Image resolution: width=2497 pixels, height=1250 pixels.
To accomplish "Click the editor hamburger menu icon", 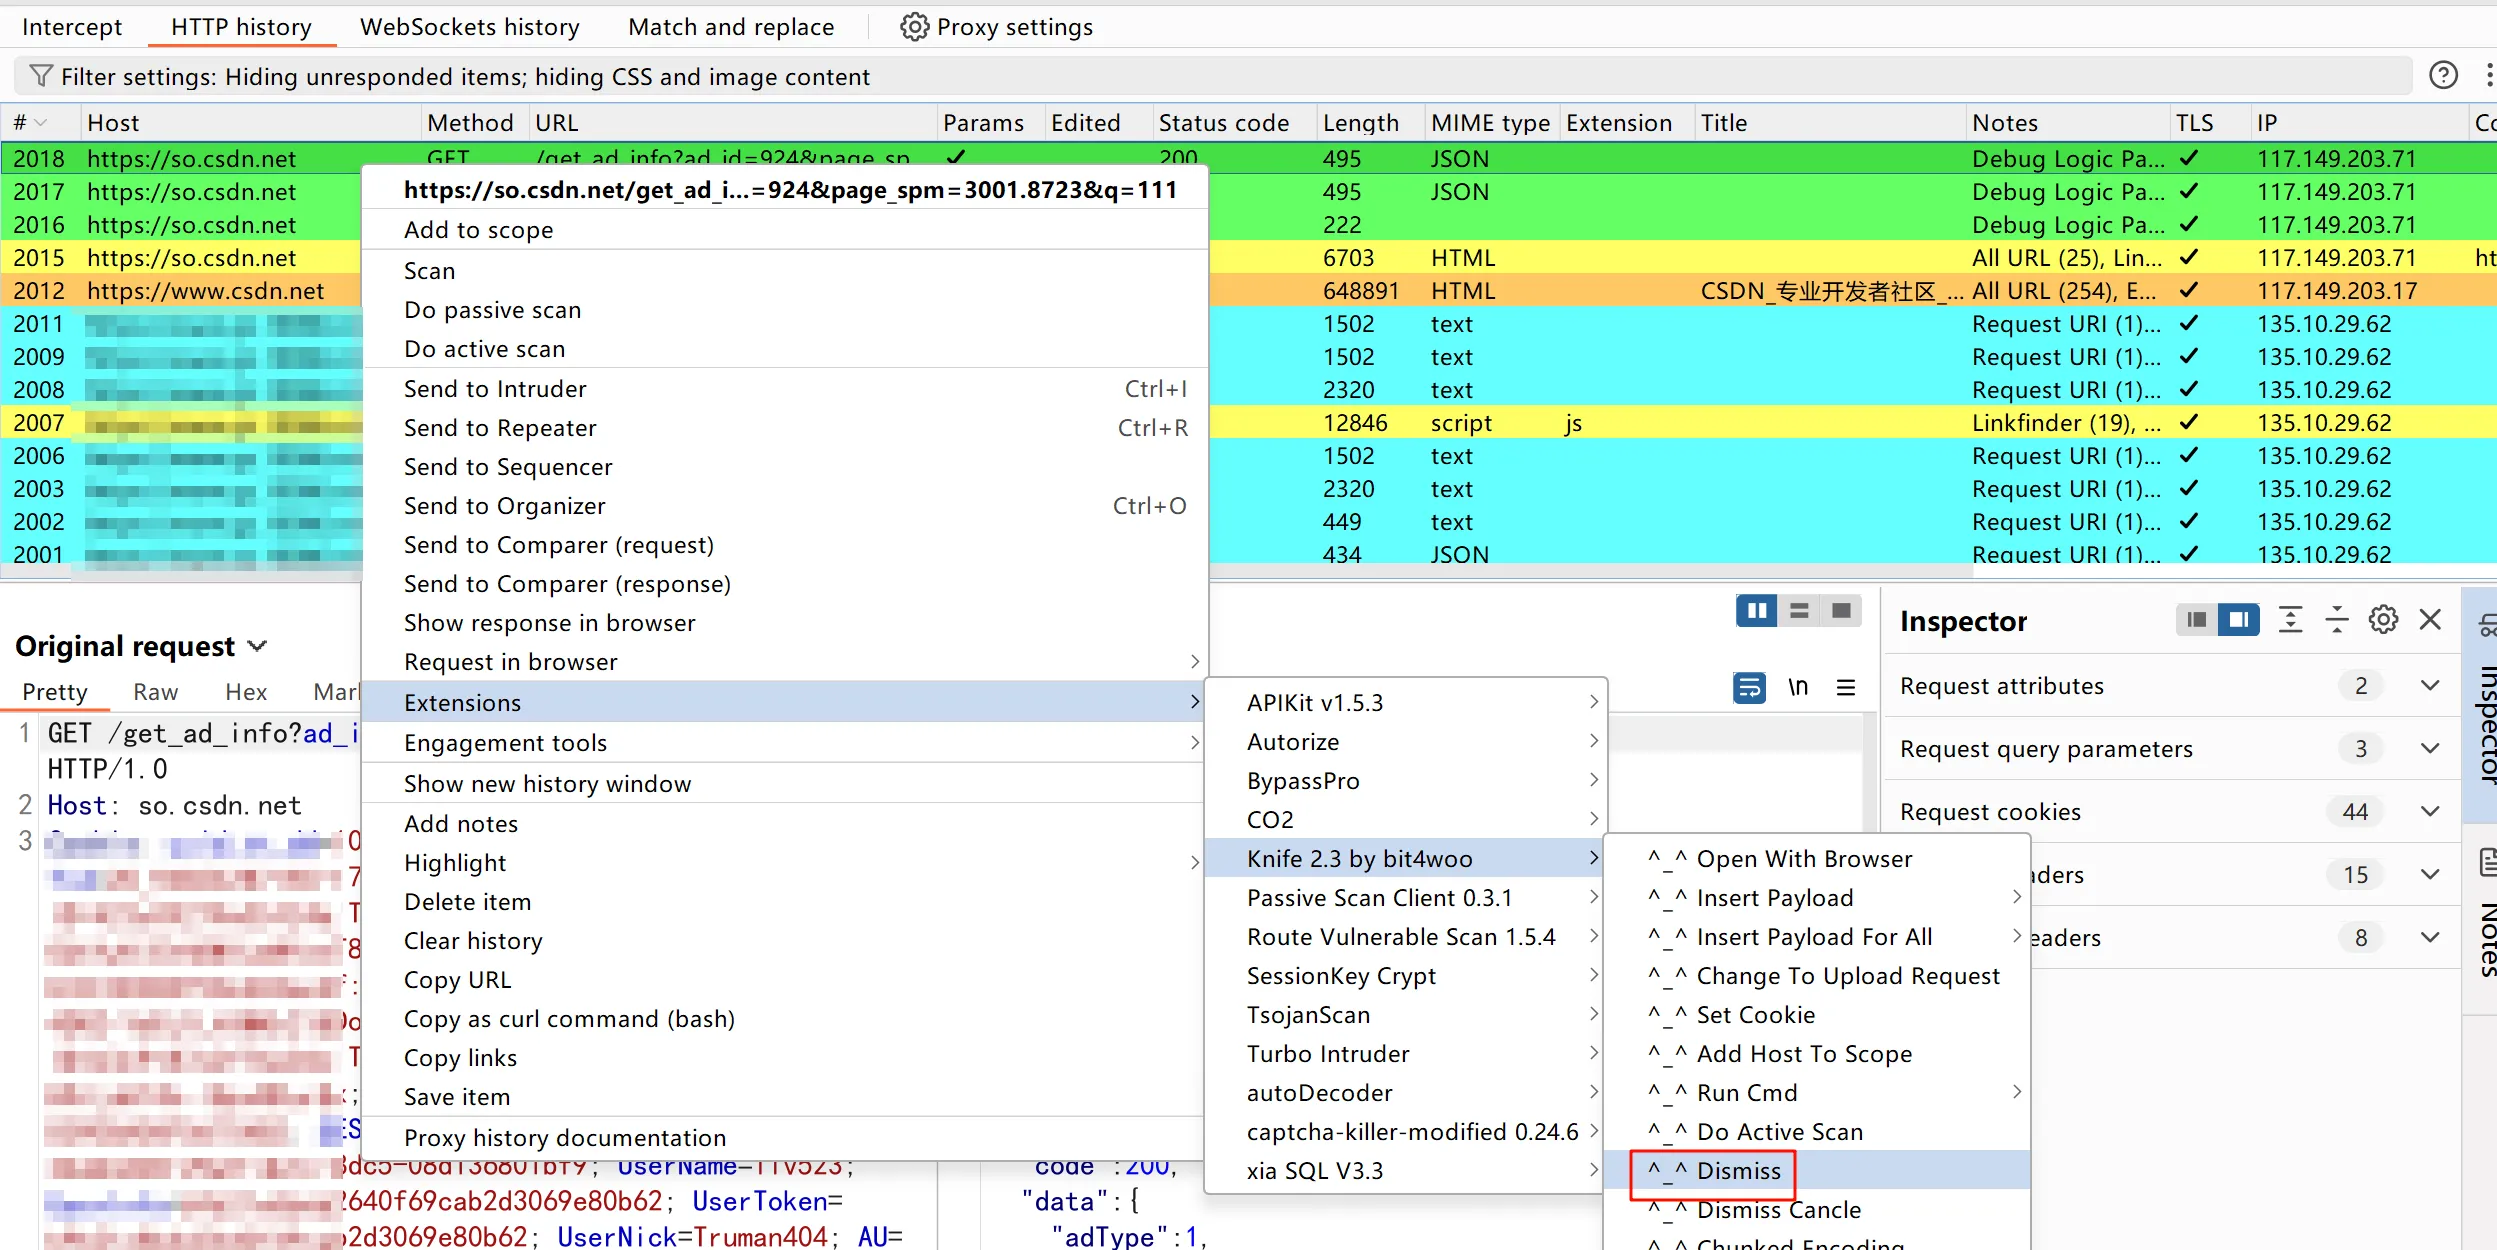I will (1846, 687).
